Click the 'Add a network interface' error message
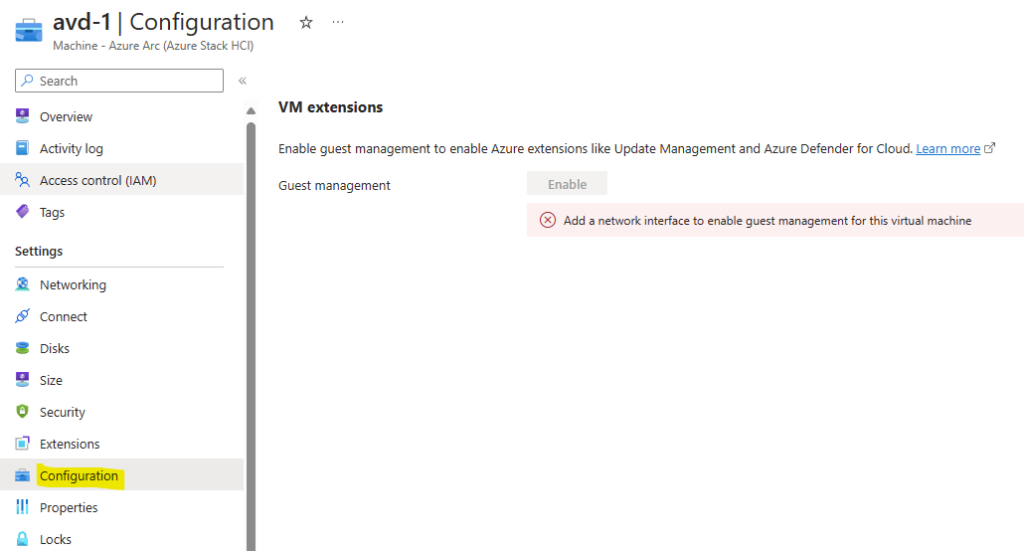Viewport: 1024px width, 551px height. coord(767,221)
